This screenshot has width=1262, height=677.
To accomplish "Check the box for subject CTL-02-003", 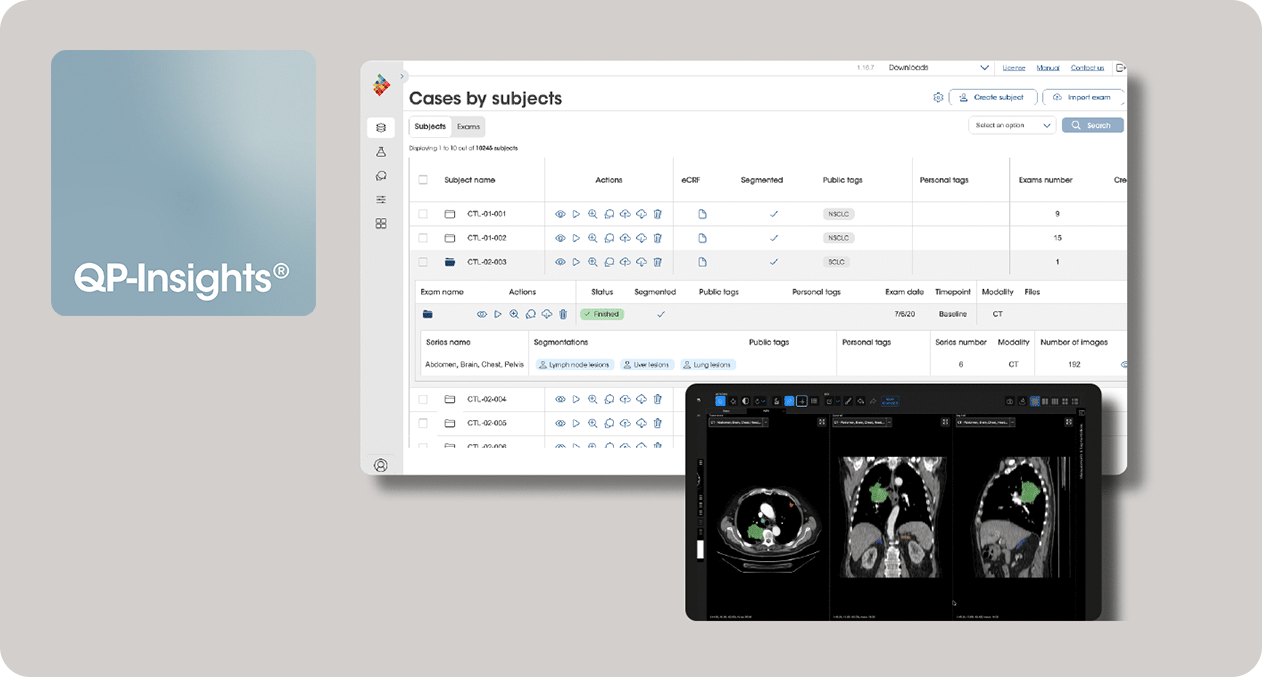I will (423, 262).
